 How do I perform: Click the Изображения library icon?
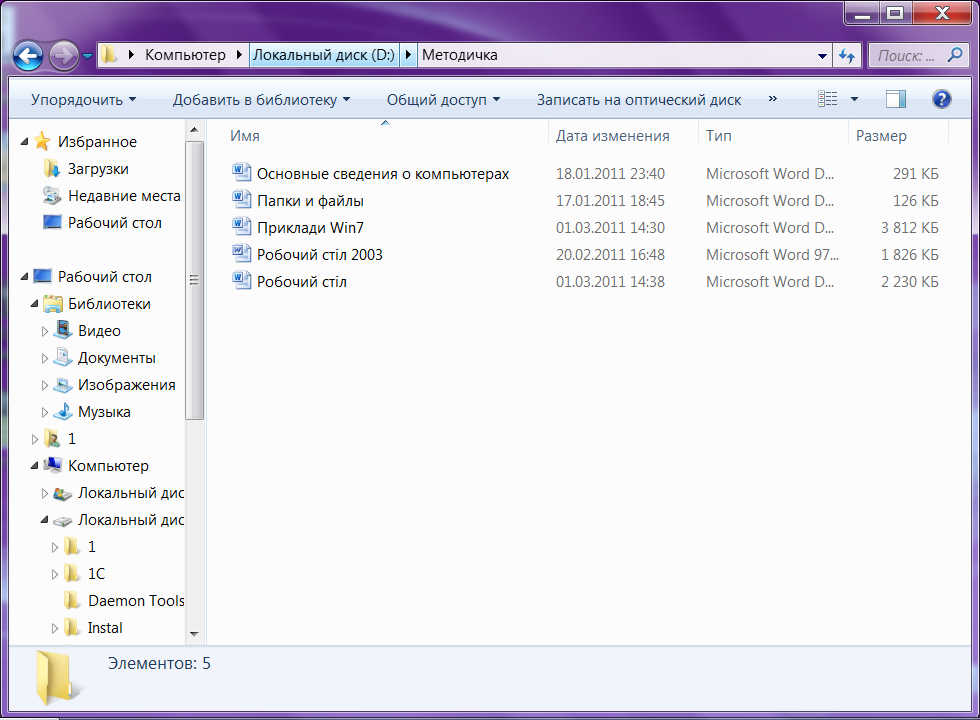62,384
